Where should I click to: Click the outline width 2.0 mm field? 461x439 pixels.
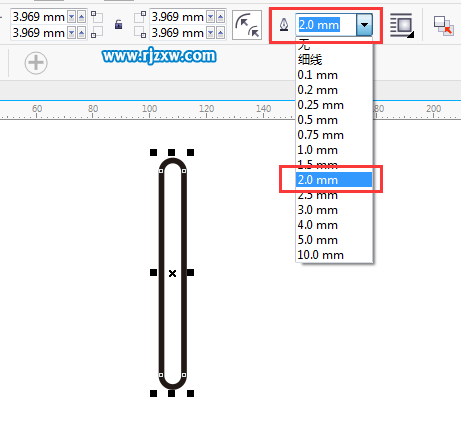click(x=326, y=25)
